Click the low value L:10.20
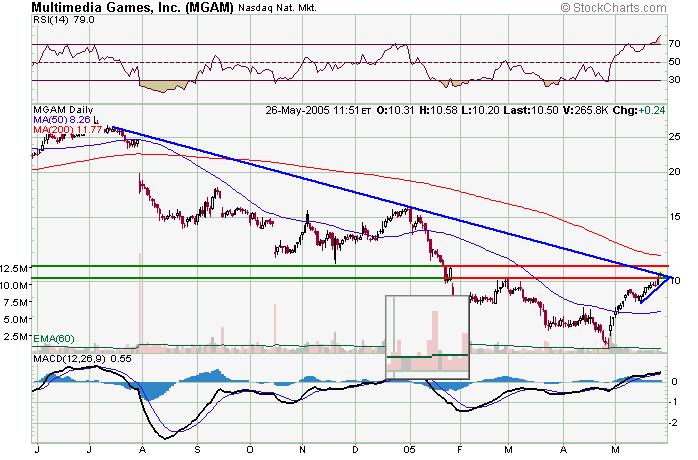Screen dimensions: 698x460 [x=480, y=110]
